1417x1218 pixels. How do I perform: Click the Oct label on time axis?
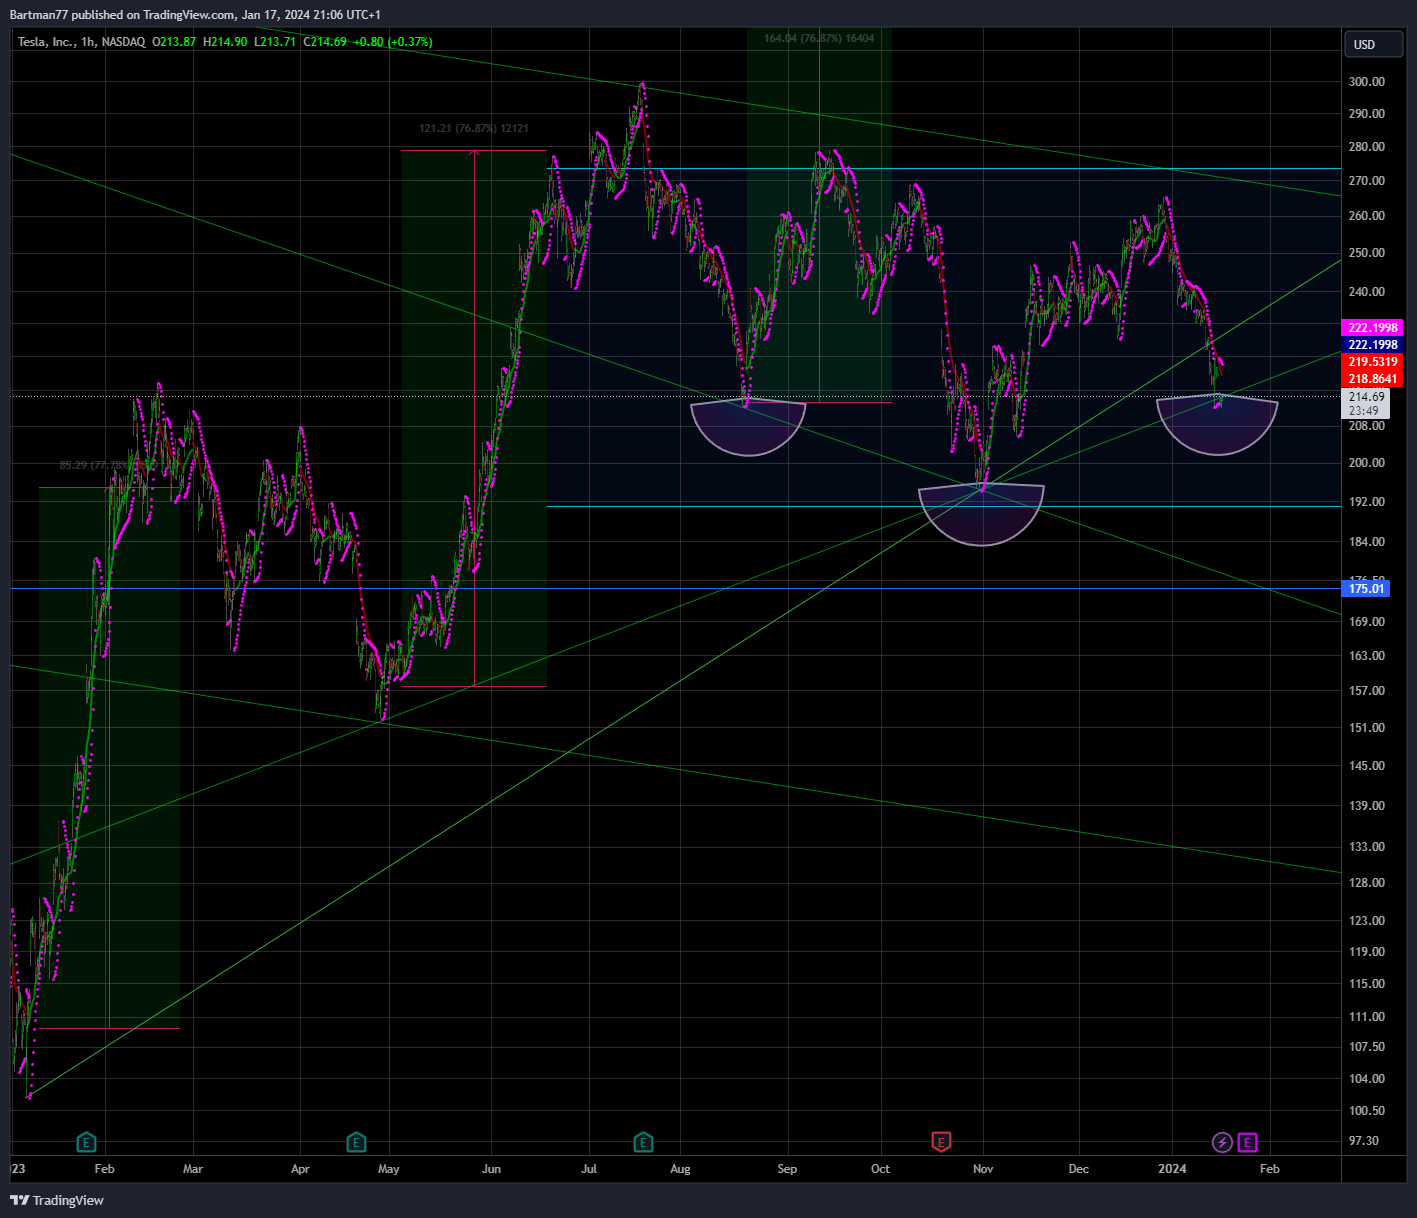pyautogui.click(x=881, y=1169)
